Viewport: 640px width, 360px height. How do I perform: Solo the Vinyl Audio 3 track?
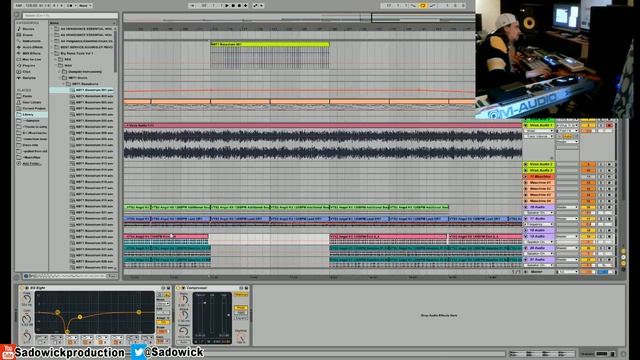click(x=601, y=170)
